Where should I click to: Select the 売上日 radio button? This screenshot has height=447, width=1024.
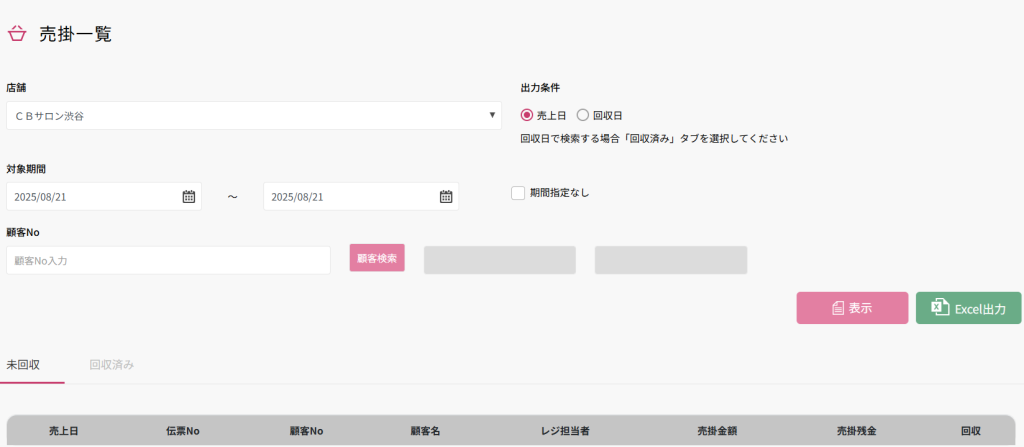(528, 115)
